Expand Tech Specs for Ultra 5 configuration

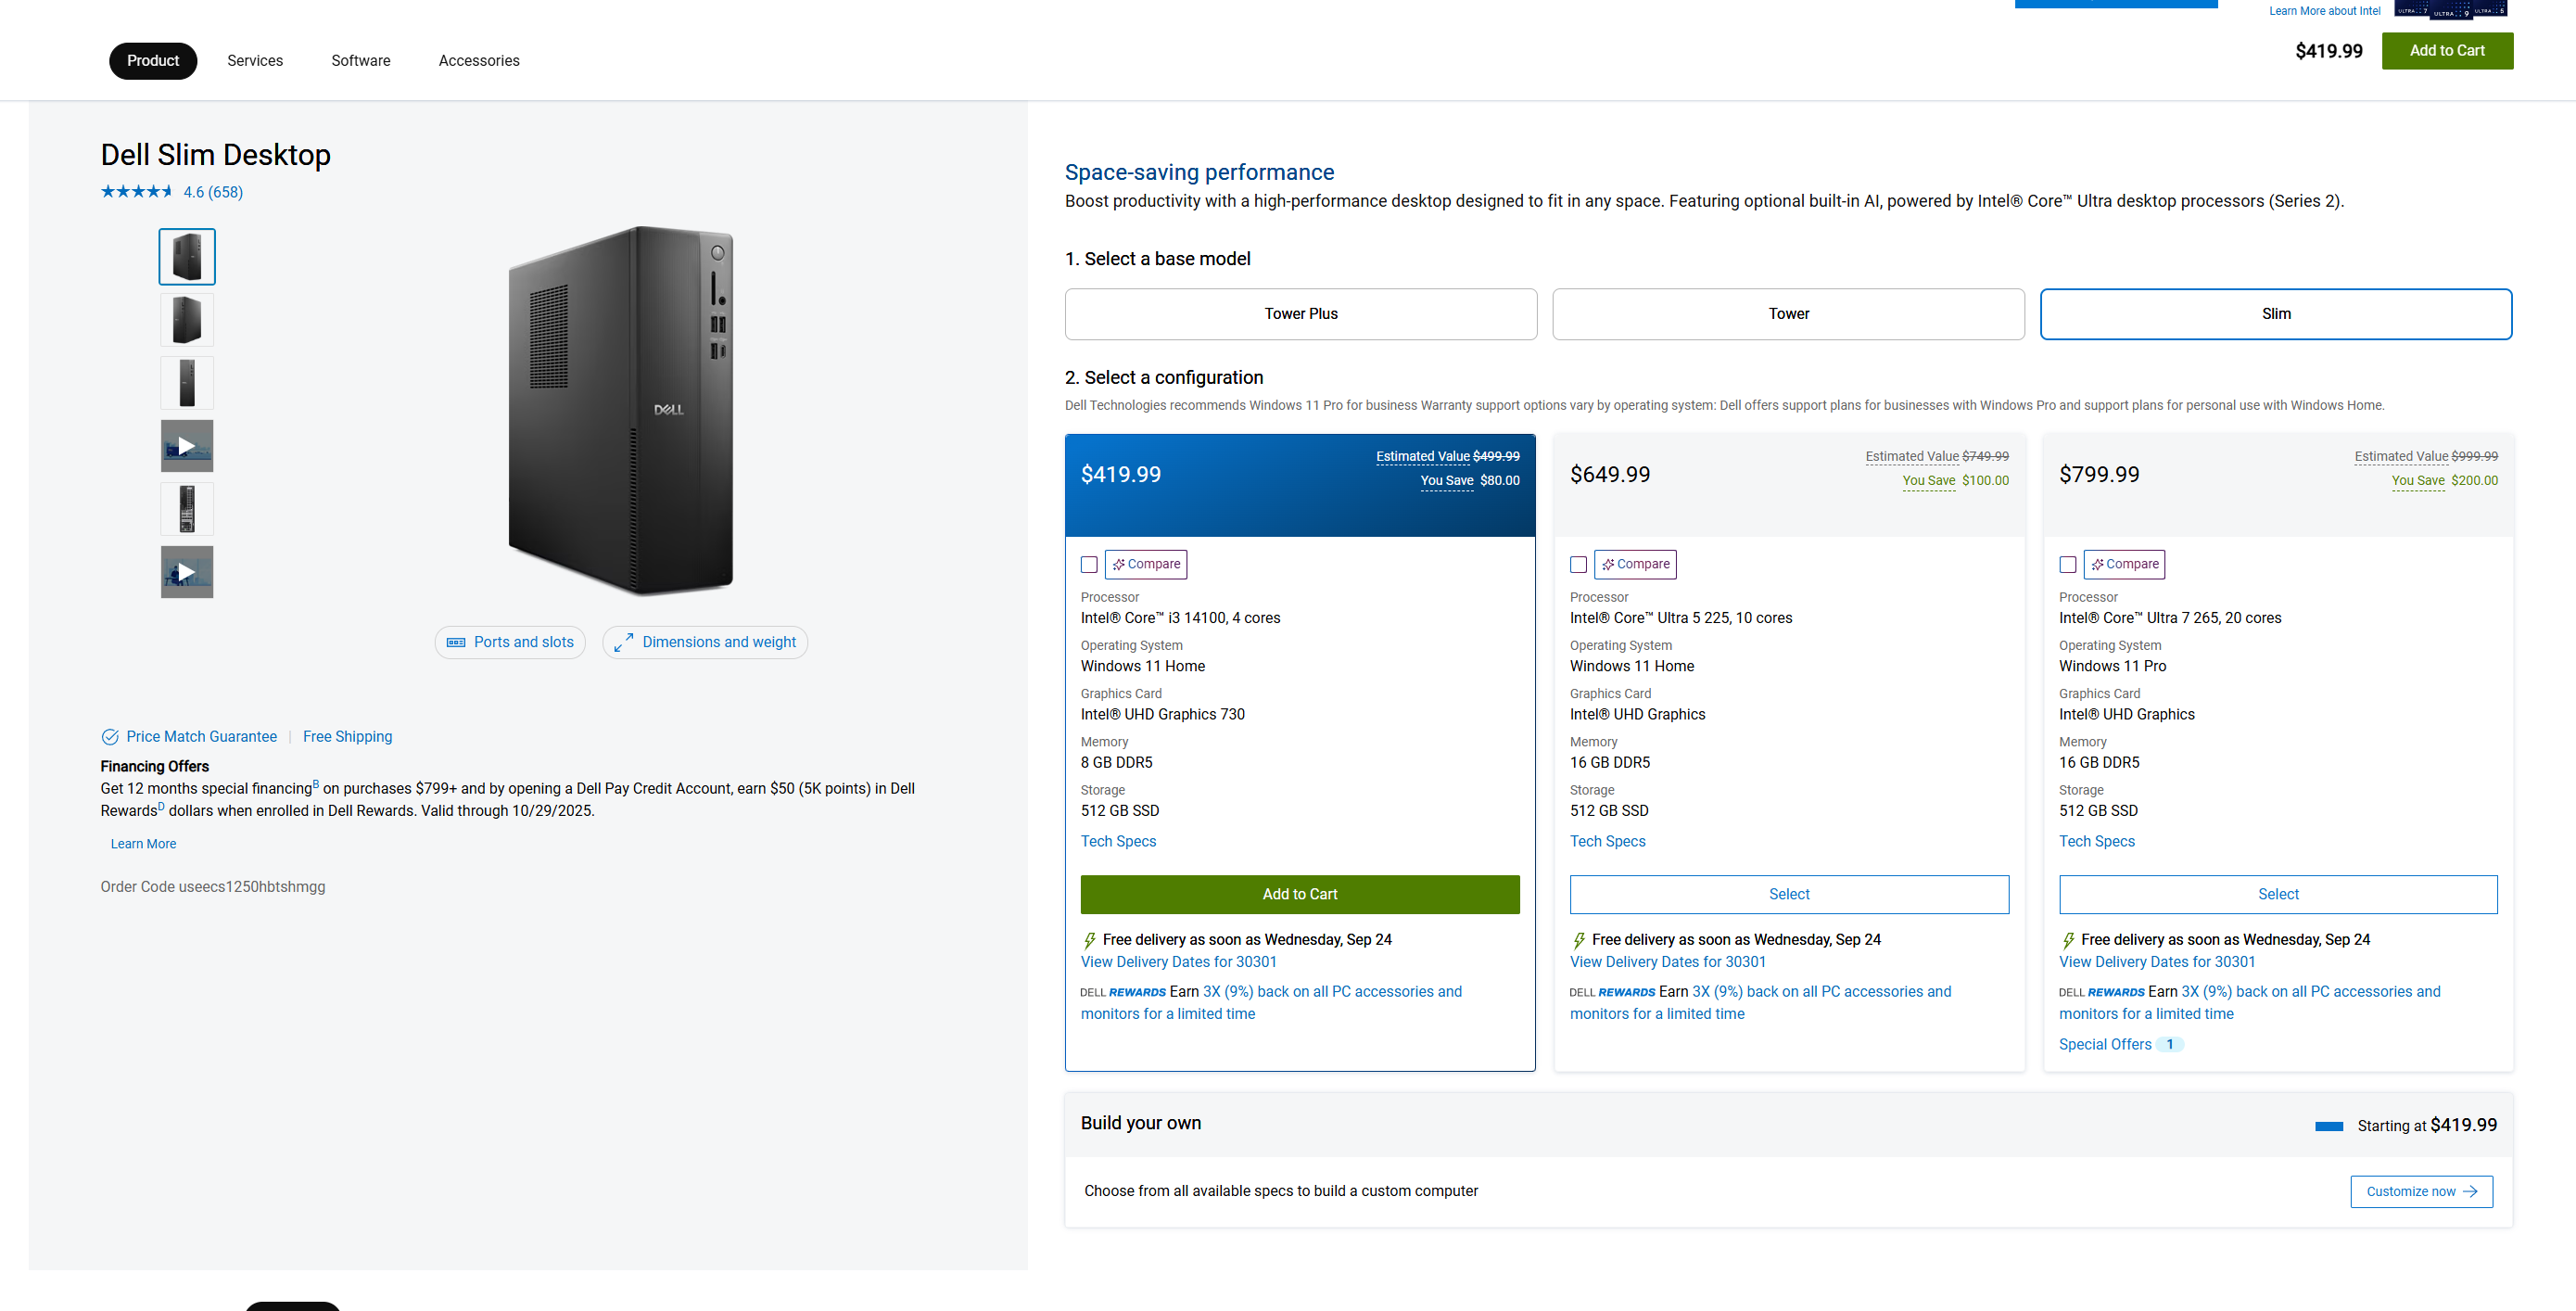[x=1607, y=841]
